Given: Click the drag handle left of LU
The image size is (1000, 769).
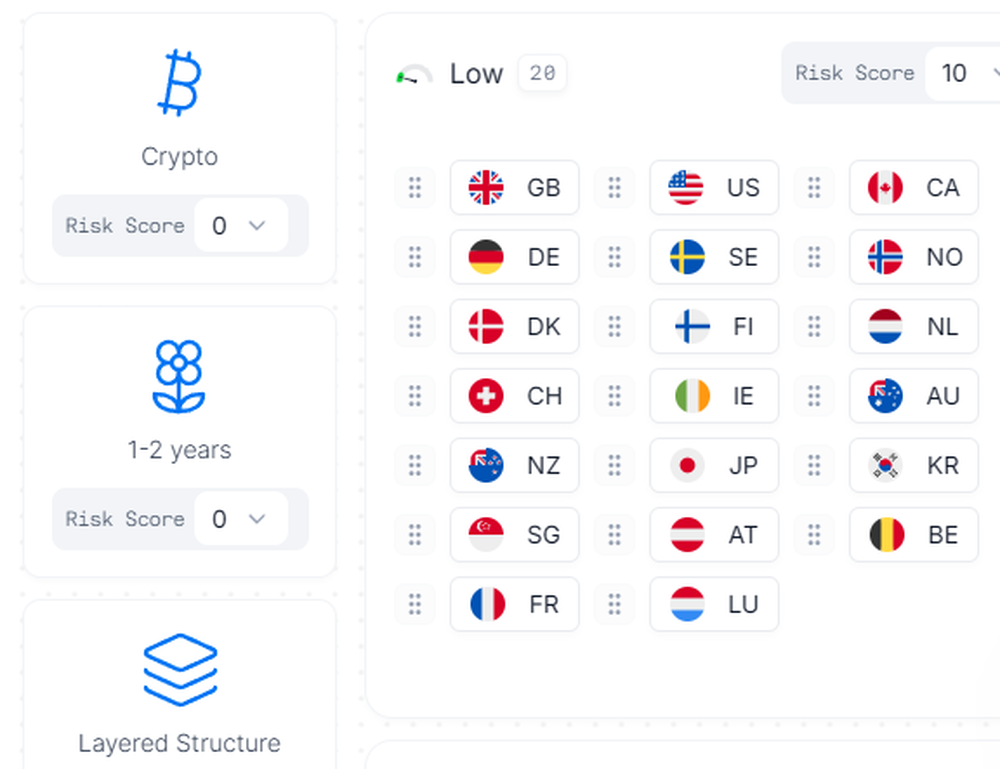Looking at the screenshot, I should (x=615, y=604).
